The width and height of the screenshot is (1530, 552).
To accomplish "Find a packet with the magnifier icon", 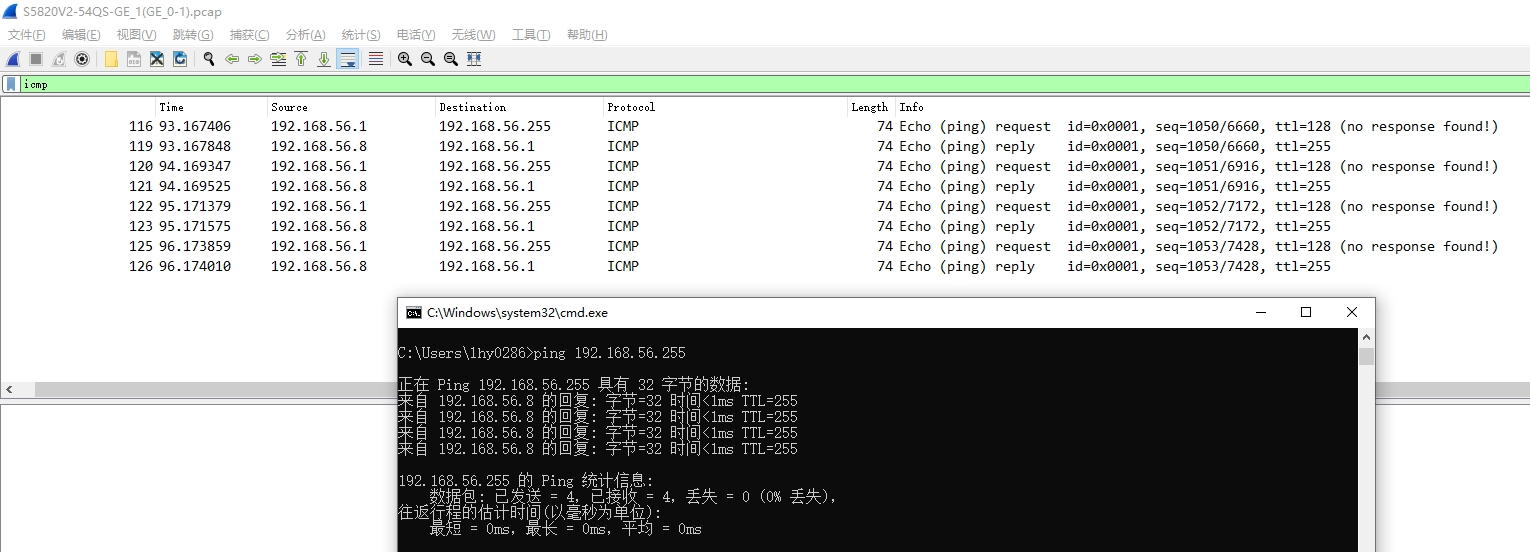I will point(209,59).
